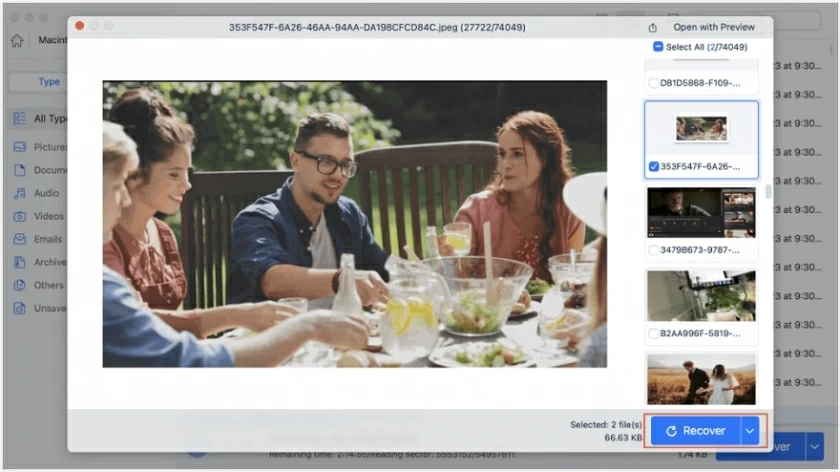This screenshot has width=840, height=472.
Task: Select the Videos icon in the sidebar
Action: point(19,216)
